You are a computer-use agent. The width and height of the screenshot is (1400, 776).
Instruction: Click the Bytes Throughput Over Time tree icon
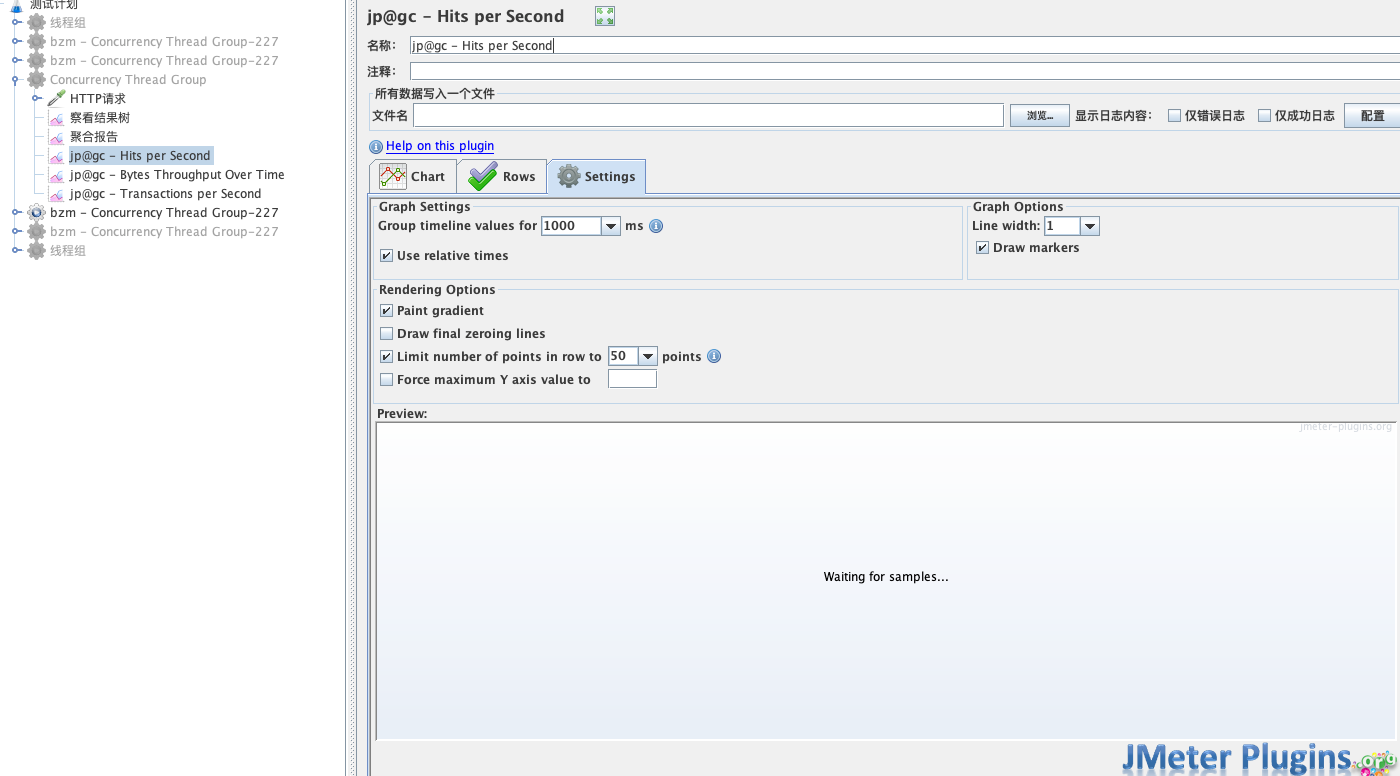(57, 175)
